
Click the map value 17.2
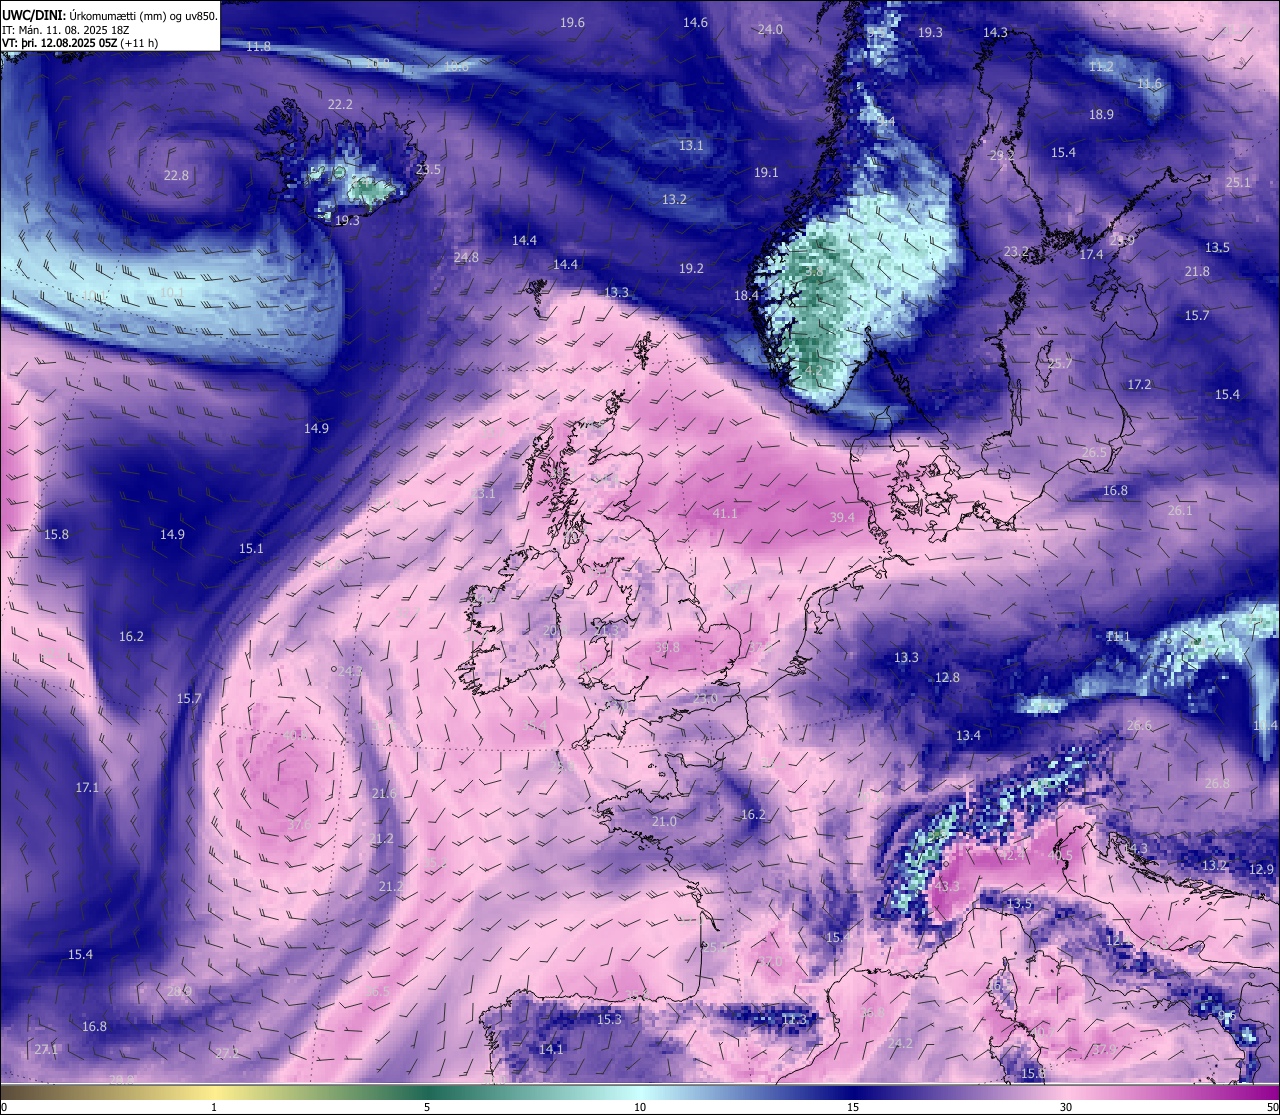click(x=1139, y=384)
